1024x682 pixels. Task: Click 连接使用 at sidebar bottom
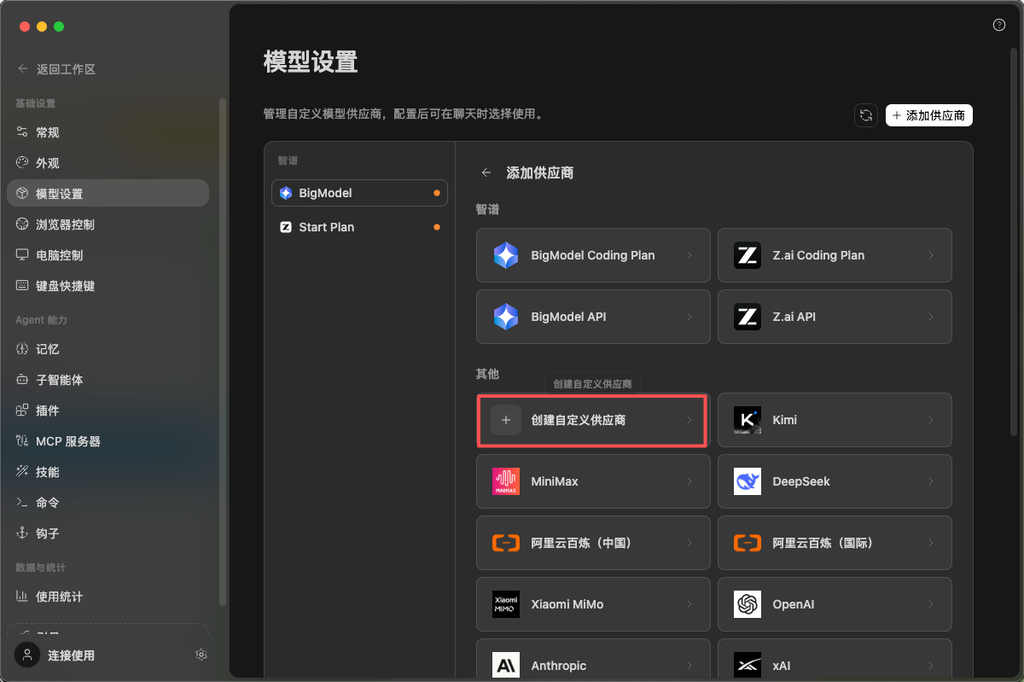coord(71,655)
